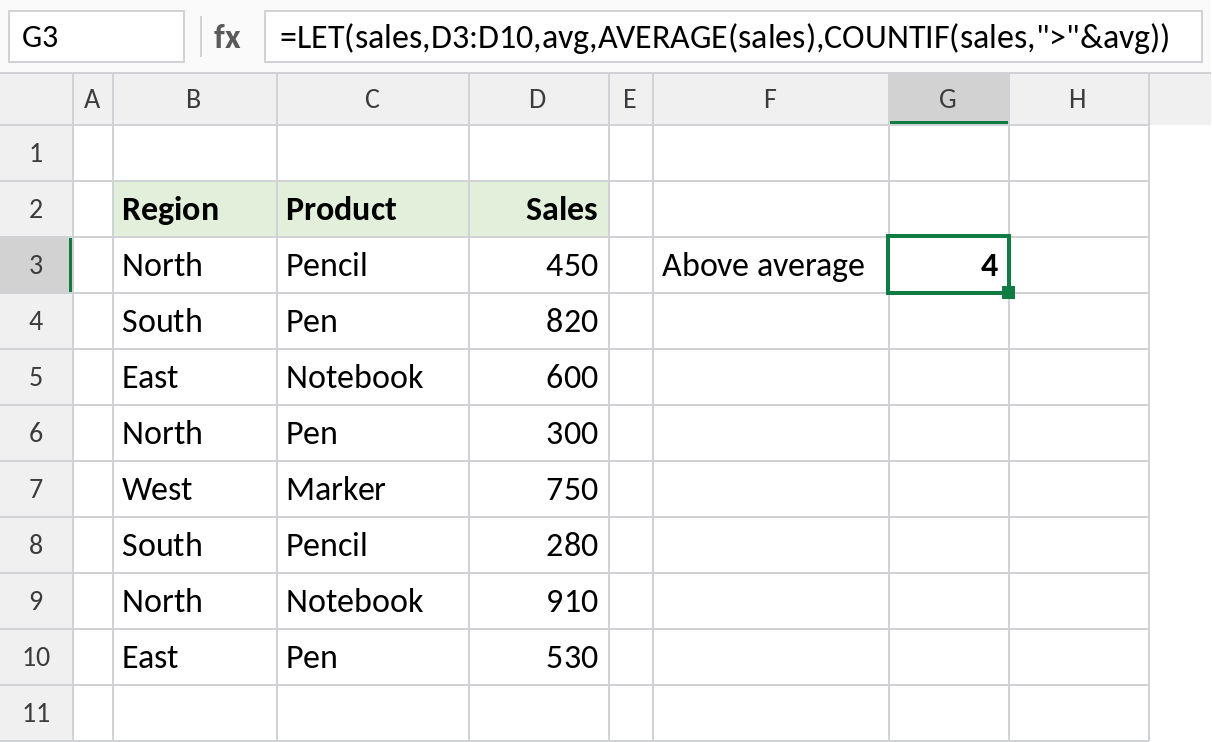
Task: Select row 6 header
Action: click(37, 433)
